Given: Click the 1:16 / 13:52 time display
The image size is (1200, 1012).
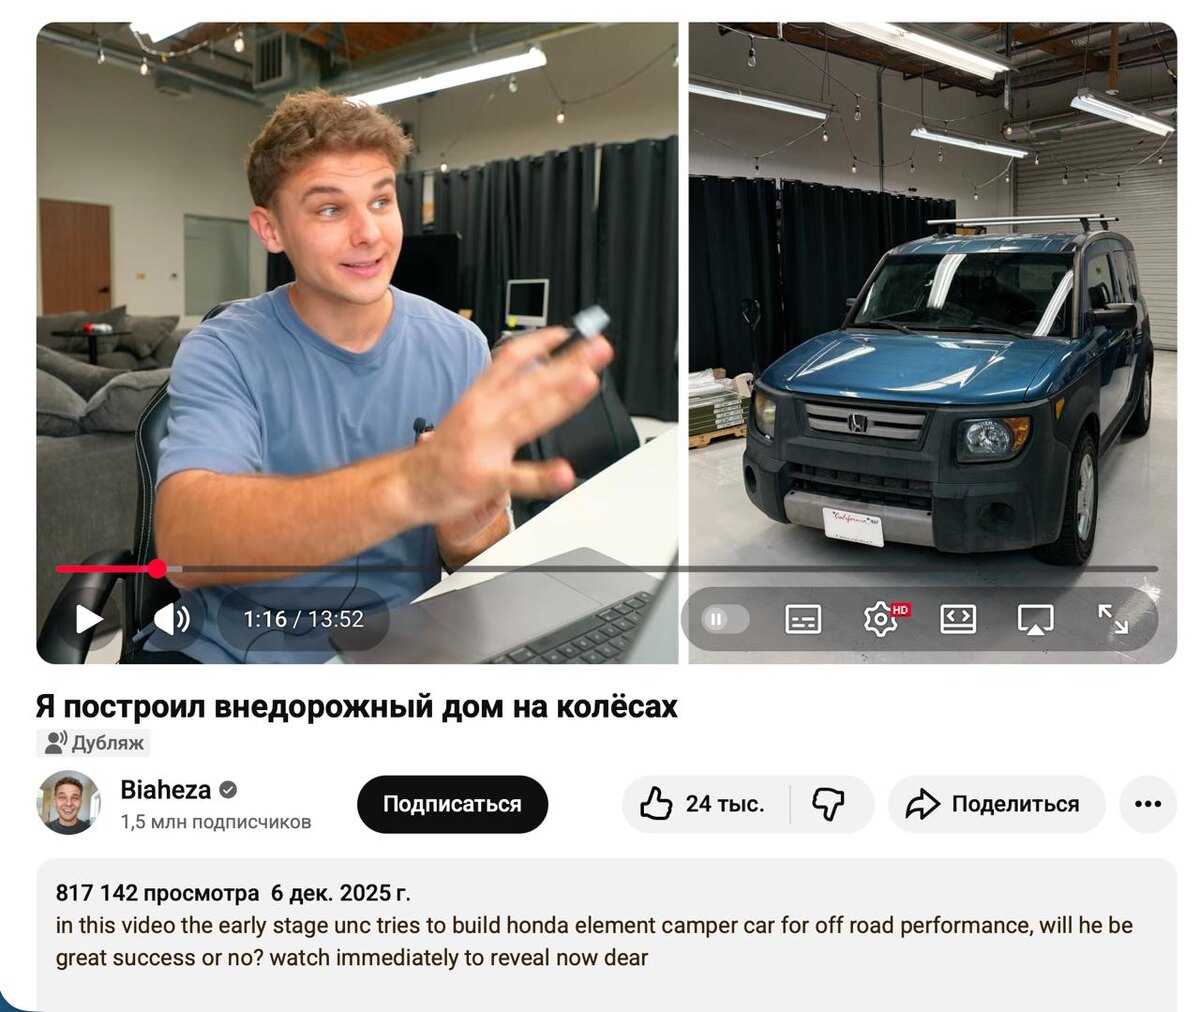Looking at the screenshot, I should click(x=303, y=620).
